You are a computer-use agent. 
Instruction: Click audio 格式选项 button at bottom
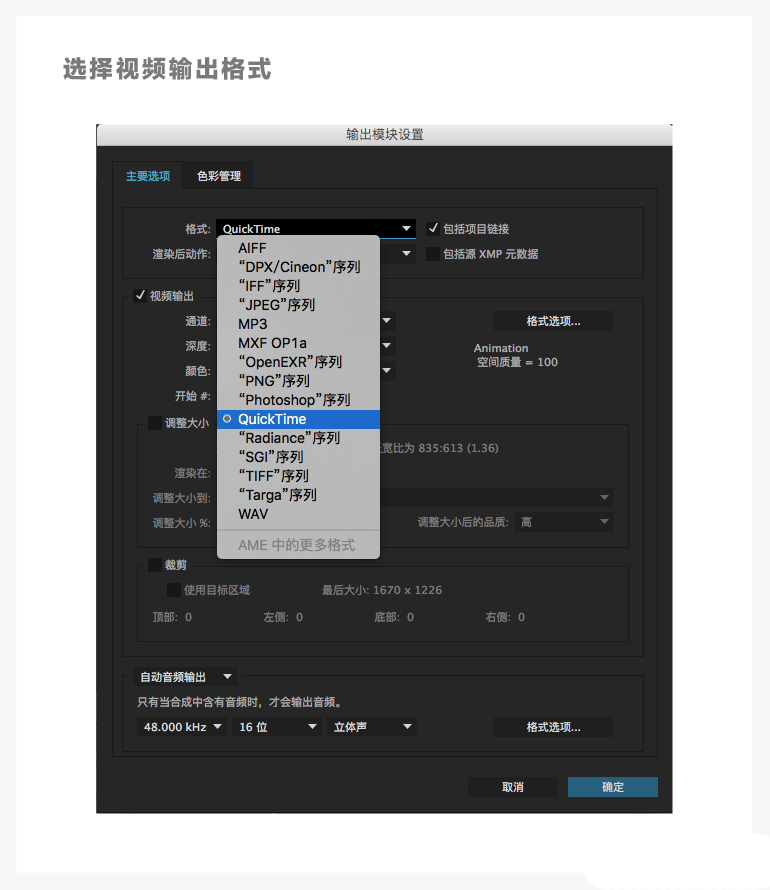point(554,727)
